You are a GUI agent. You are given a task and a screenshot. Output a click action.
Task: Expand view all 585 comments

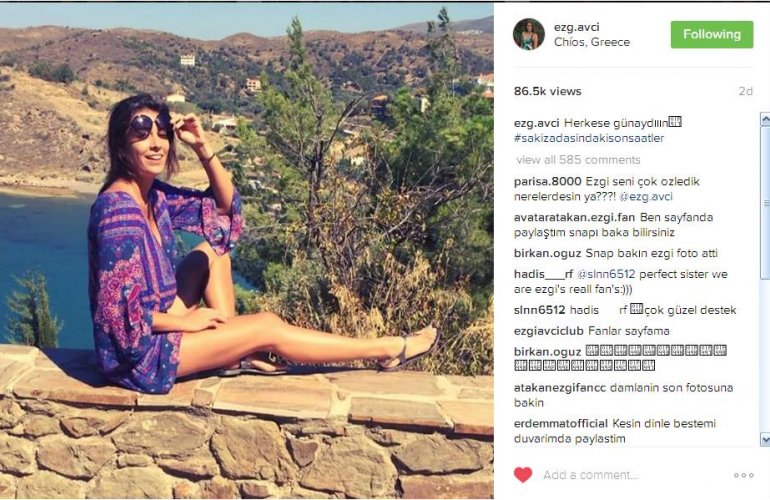[x=578, y=160]
